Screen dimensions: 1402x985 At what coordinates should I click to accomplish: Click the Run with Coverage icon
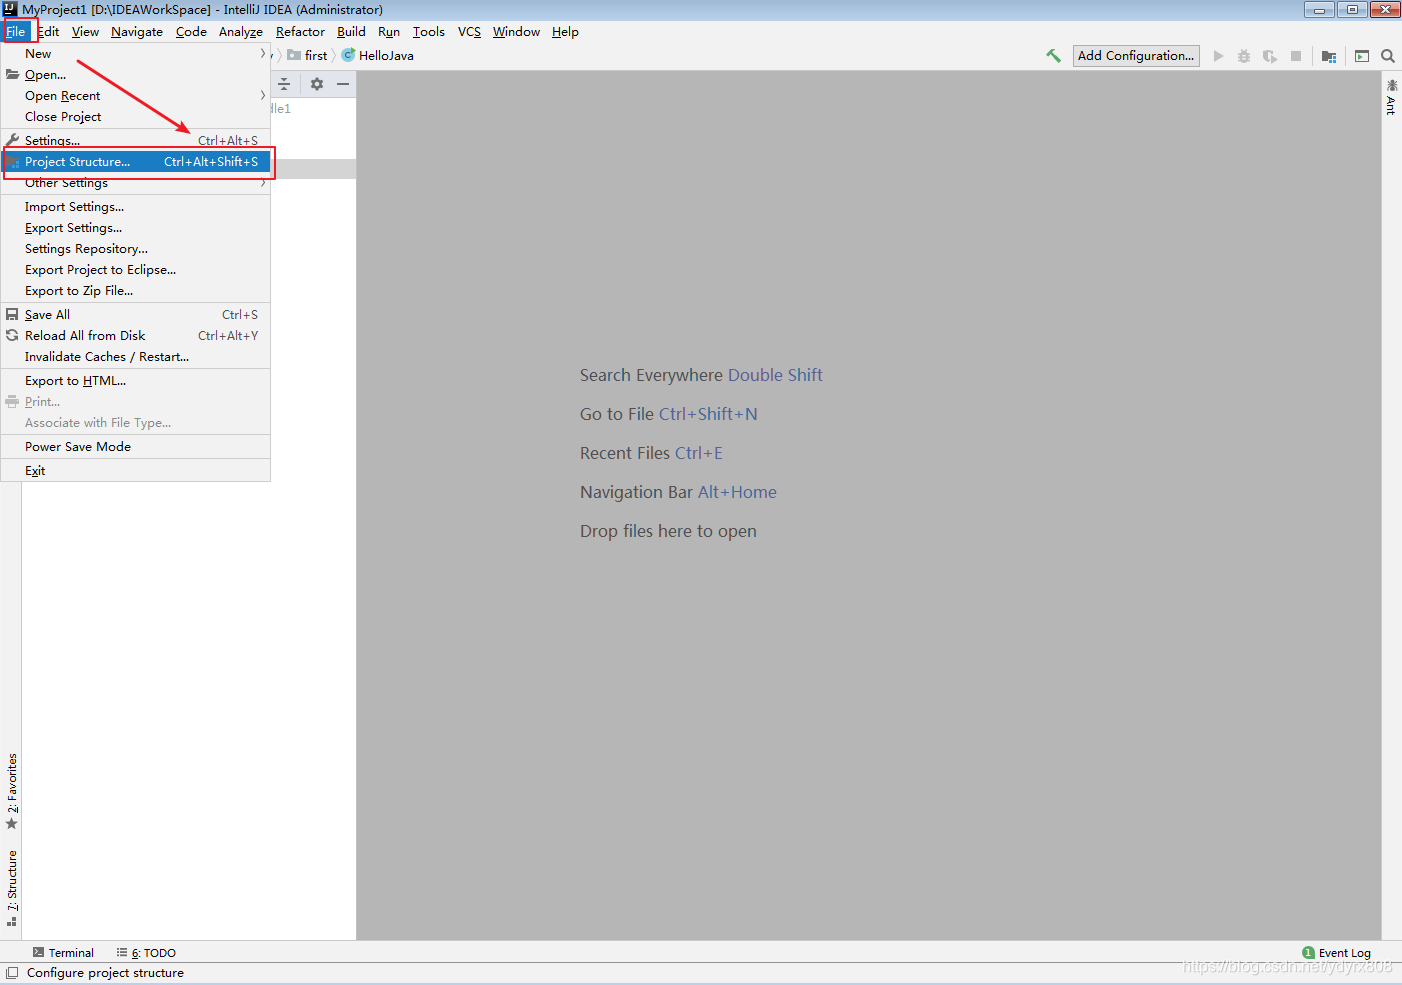pyautogui.click(x=1270, y=56)
